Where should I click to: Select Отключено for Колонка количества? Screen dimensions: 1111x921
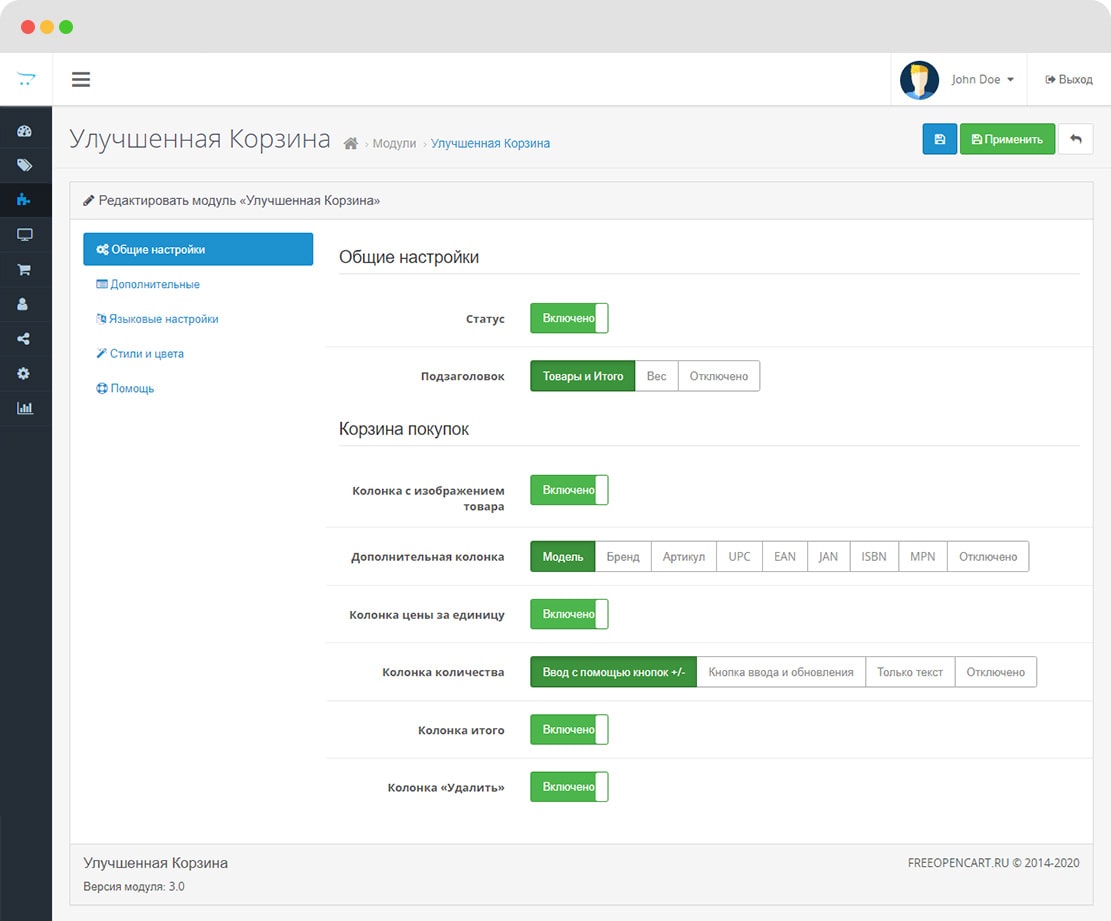[x=996, y=672]
